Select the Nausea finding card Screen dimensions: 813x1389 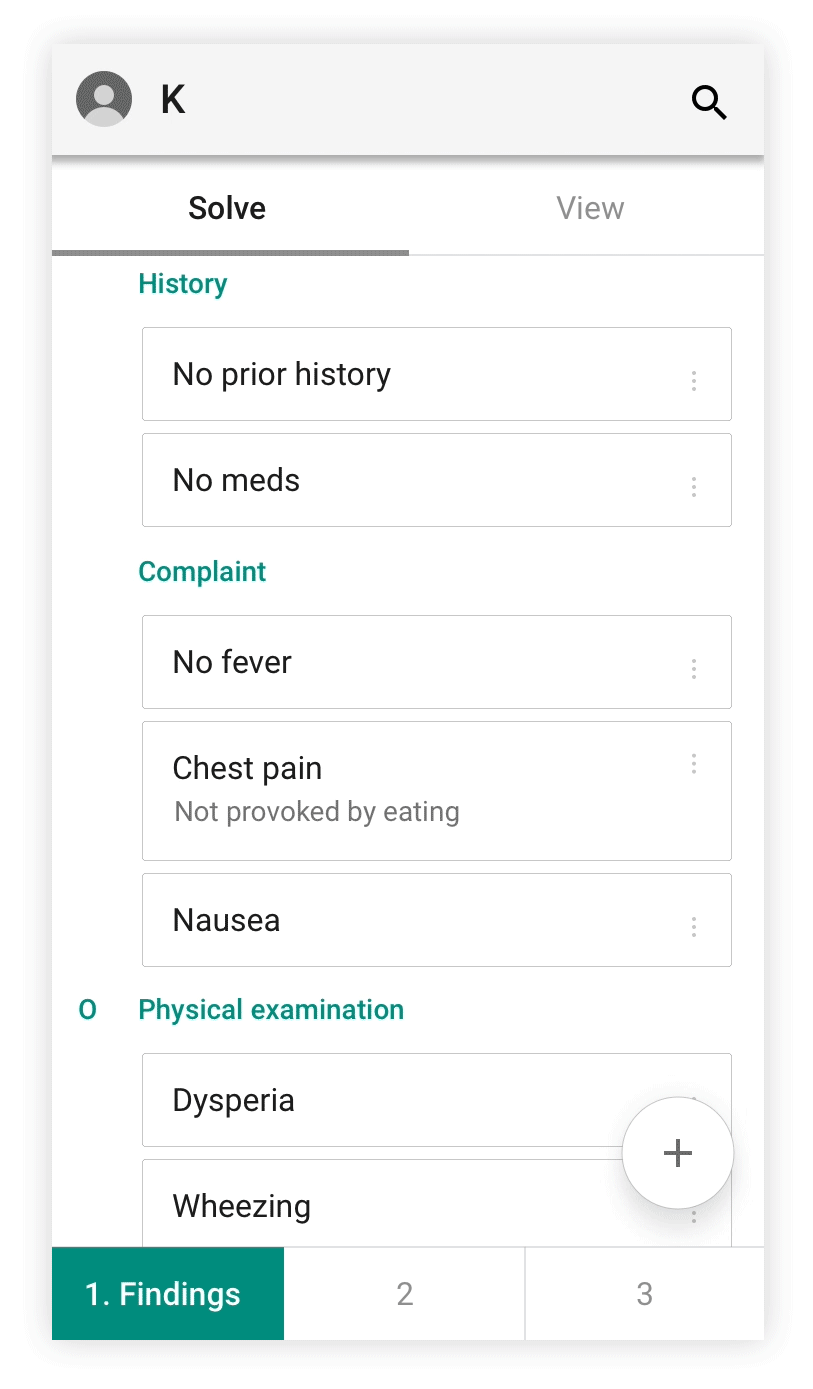point(437,920)
